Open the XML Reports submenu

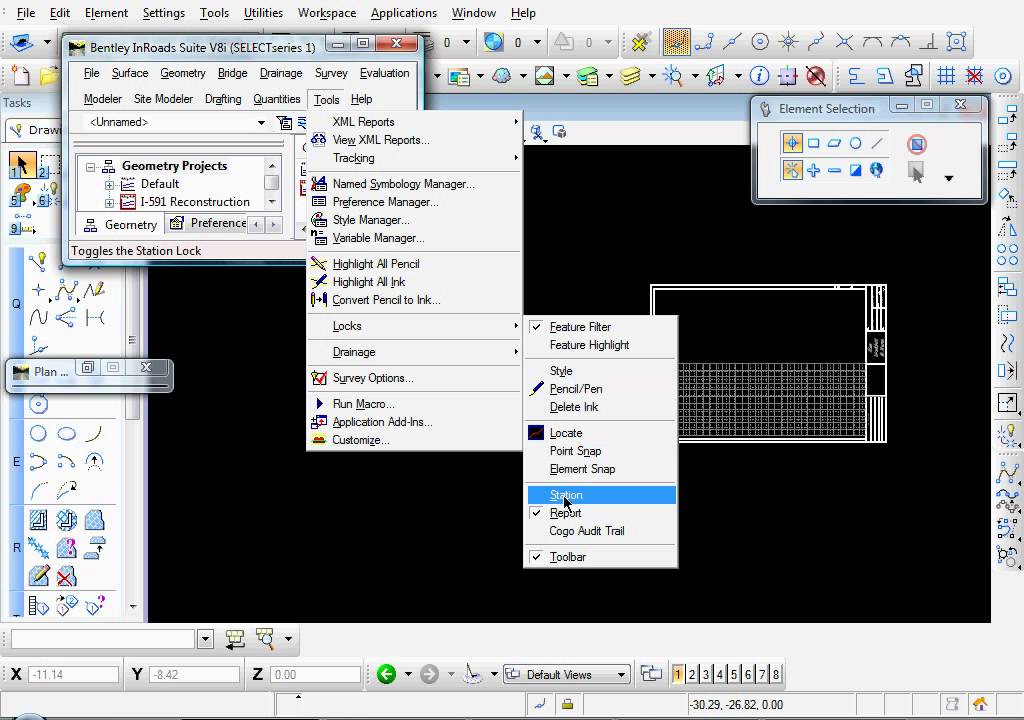(x=415, y=122)
